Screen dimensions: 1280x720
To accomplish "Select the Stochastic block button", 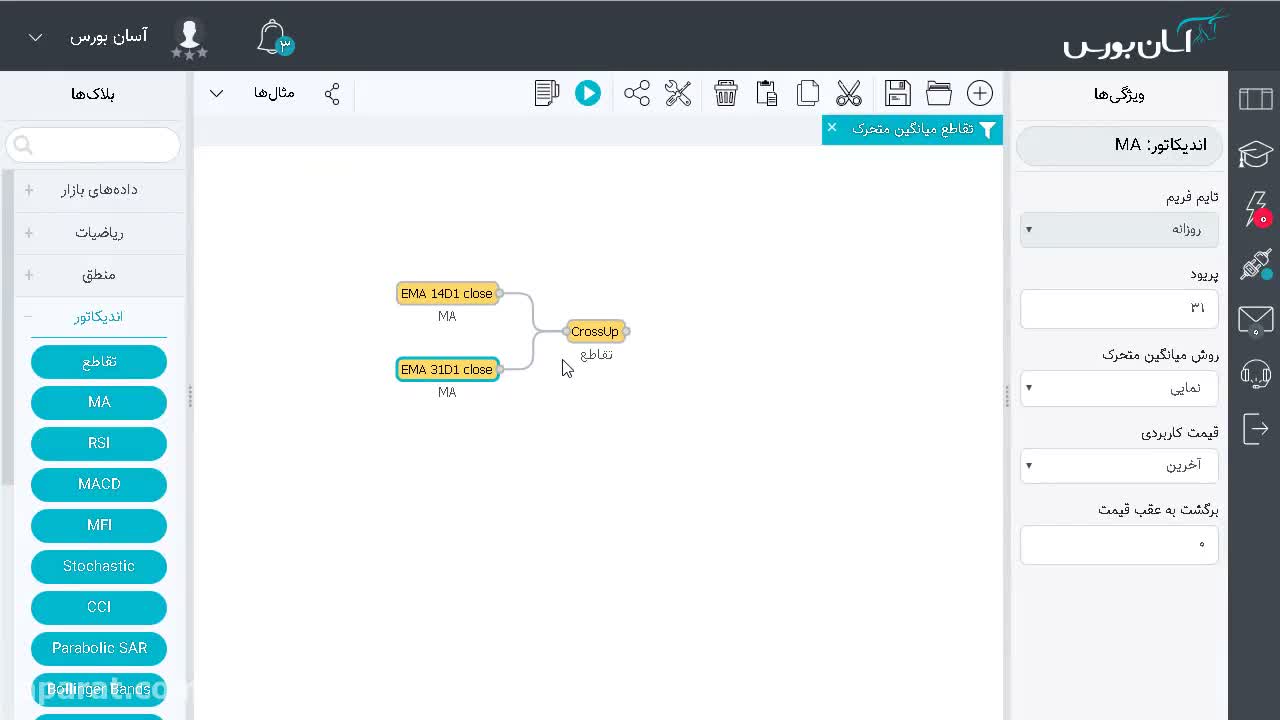I will pos(99,566).
